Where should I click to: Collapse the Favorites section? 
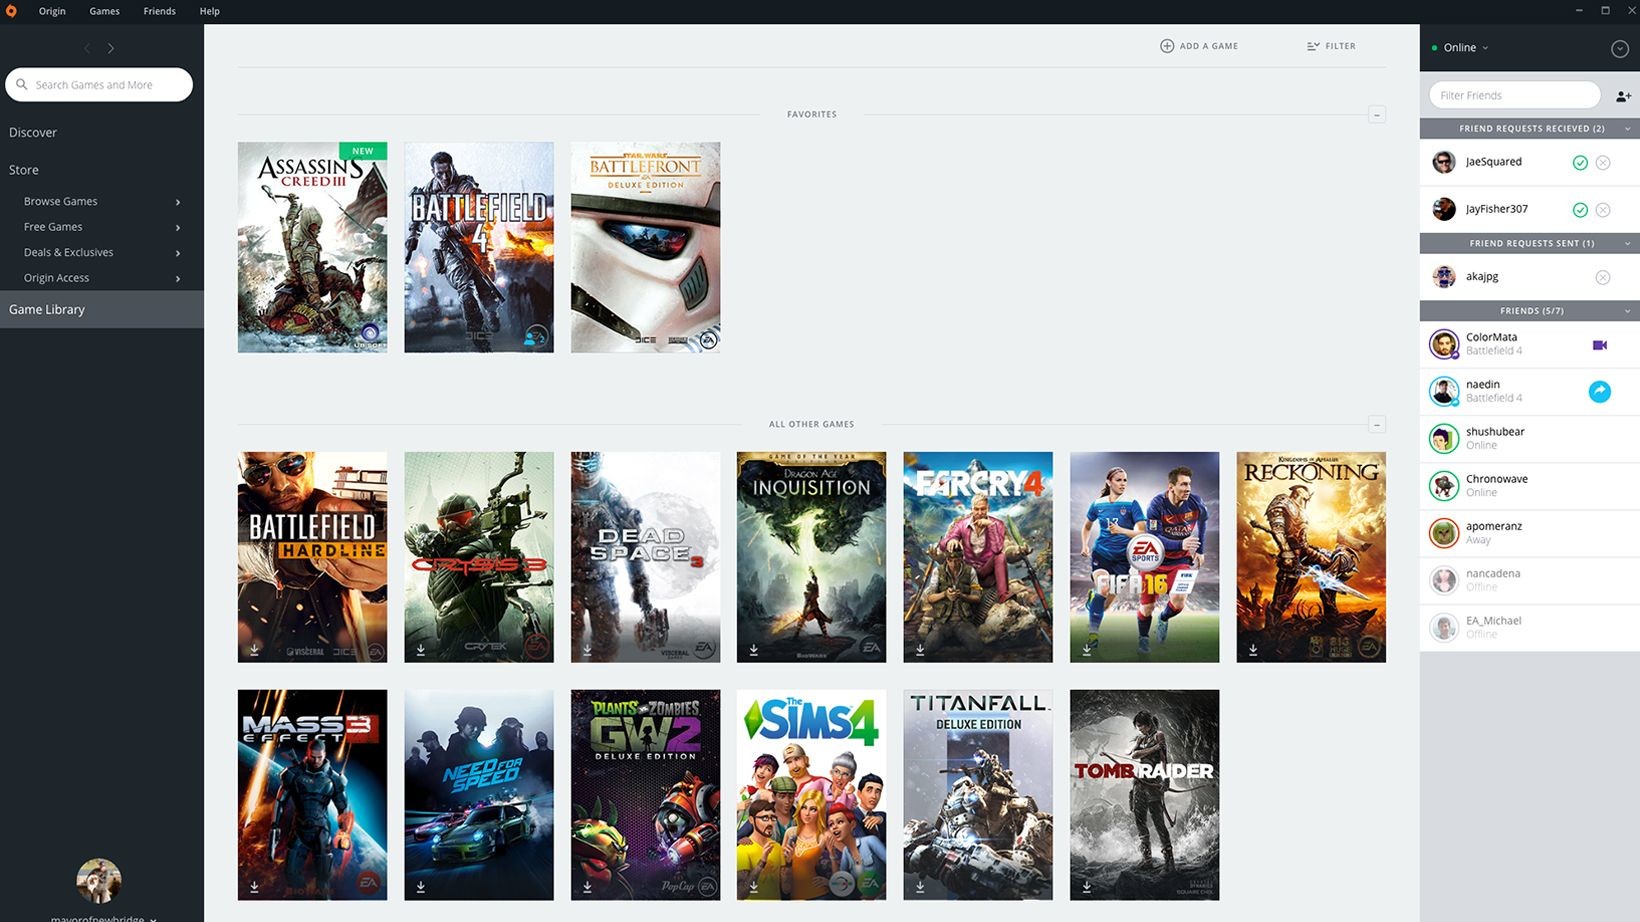tap(1377, 115)
